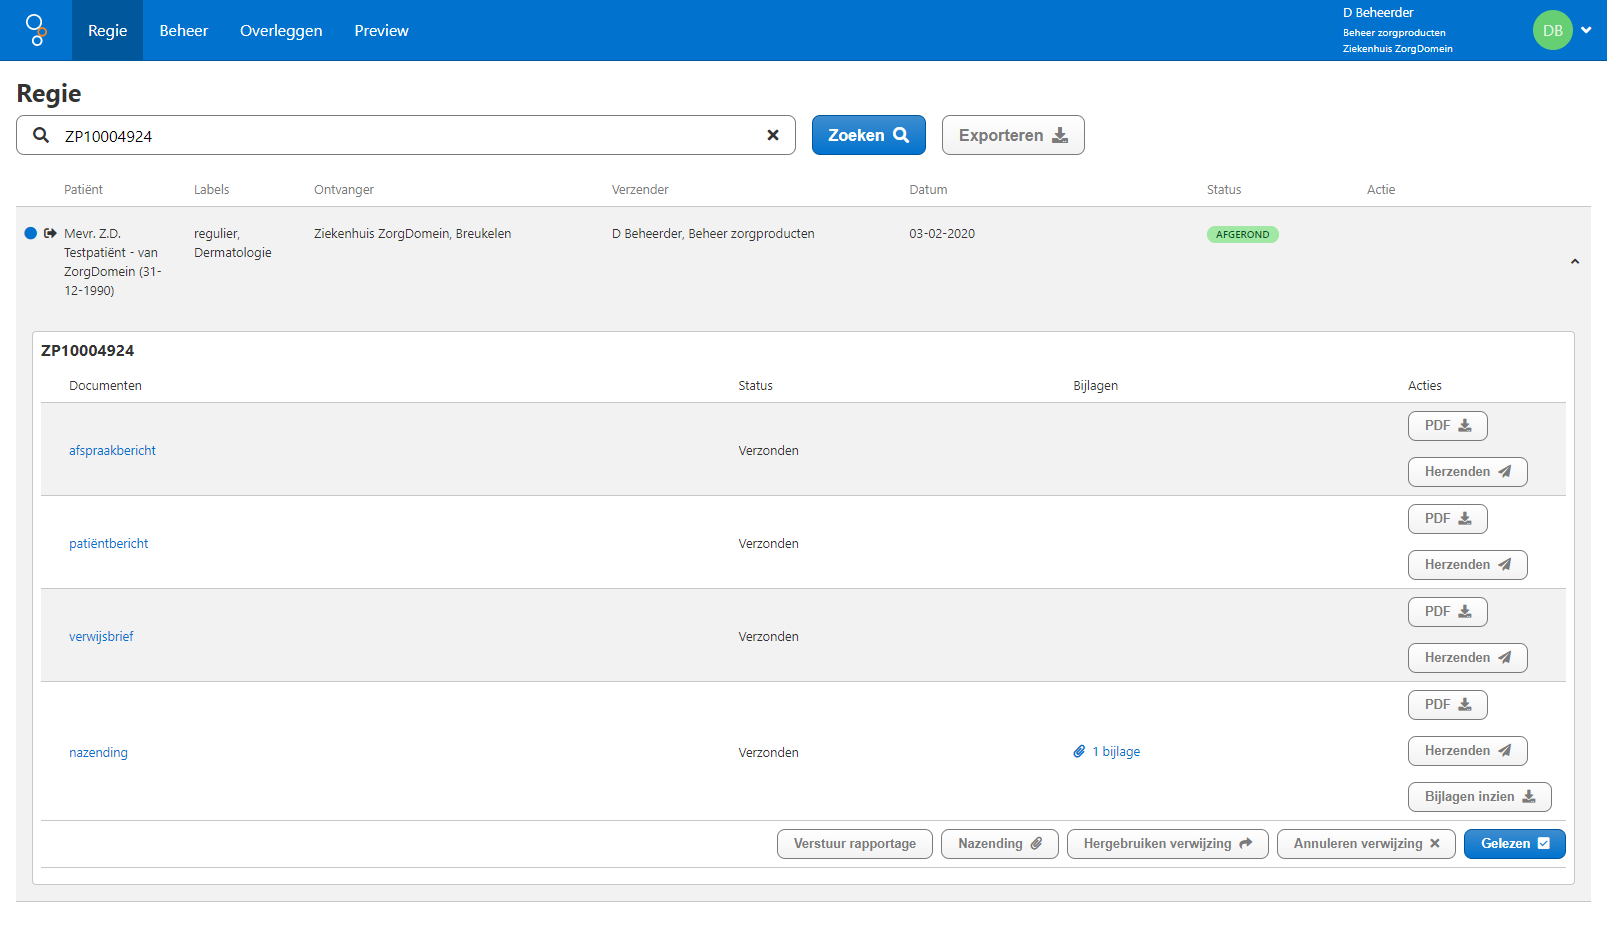Clear the search field with the X
This screenshot has height=926, width=1607.
[773, 135]
